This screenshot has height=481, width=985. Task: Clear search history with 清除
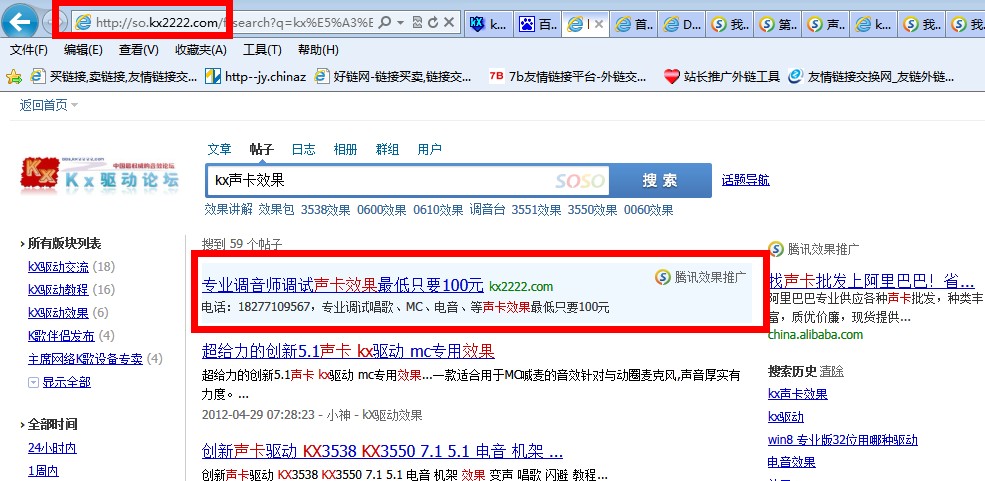[832, 371]
